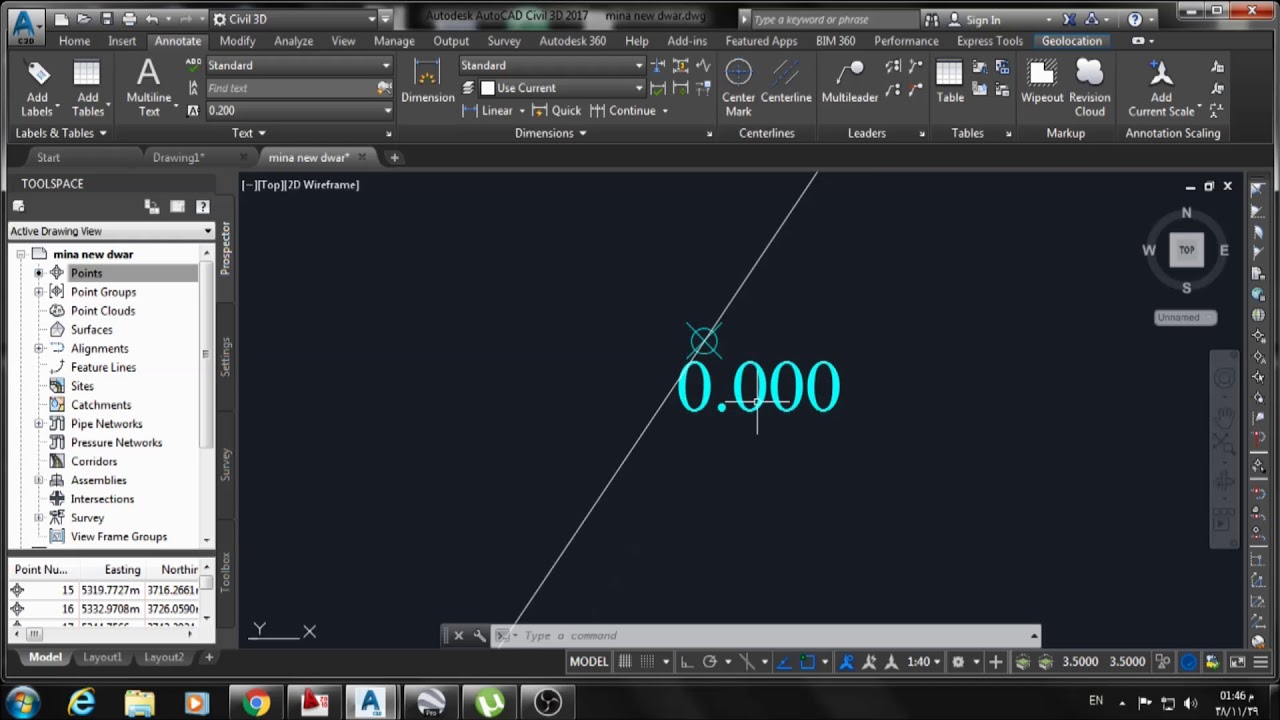Click the help icon in Toolspace
Image resolution: width=1280 pixels, height=720 pixels.
pyautogui.click(x=203, y=207)
